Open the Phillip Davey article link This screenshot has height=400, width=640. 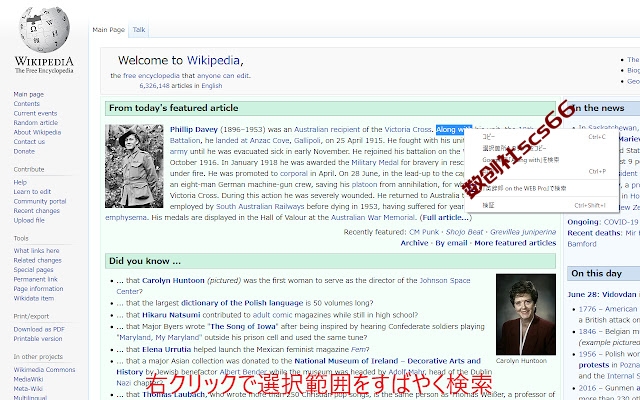tap(194, 129)
